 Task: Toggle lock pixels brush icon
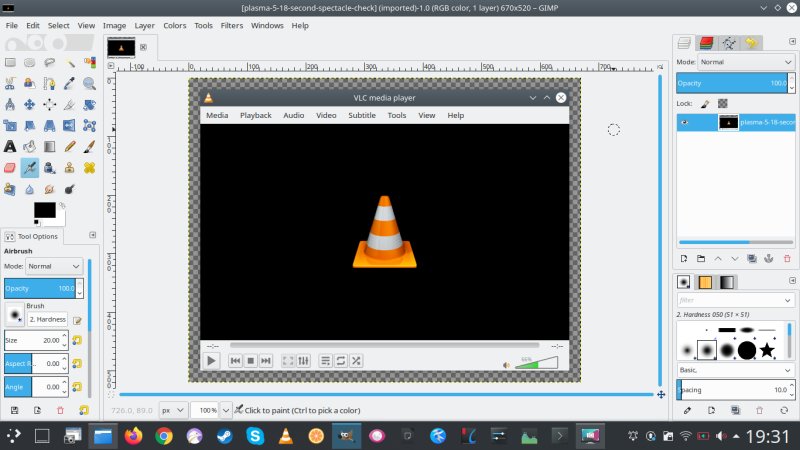pos(705,103)
